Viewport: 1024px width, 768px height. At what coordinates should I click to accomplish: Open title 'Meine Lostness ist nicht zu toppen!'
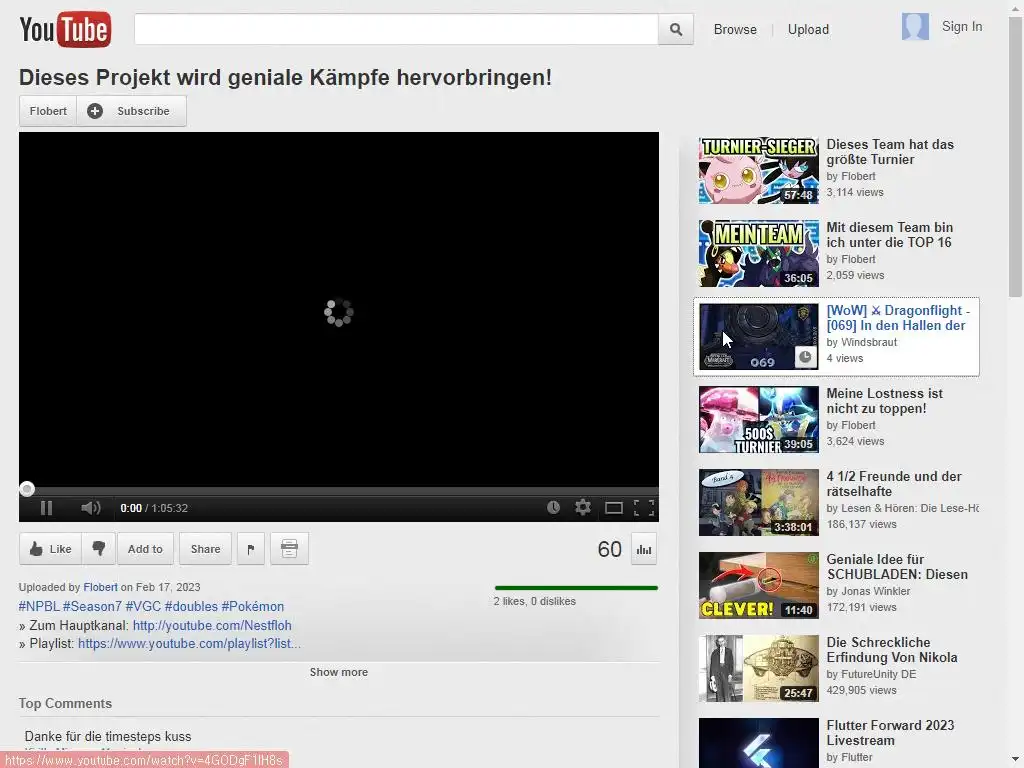tap(884, 400)
